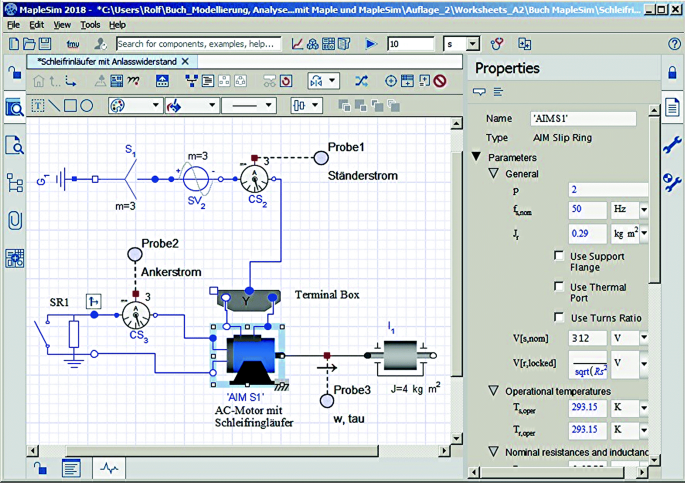Select the Ellipse drawing tool
Image resolution: width=685 pixels, height=483 pixels.
[x=86, y=106]
